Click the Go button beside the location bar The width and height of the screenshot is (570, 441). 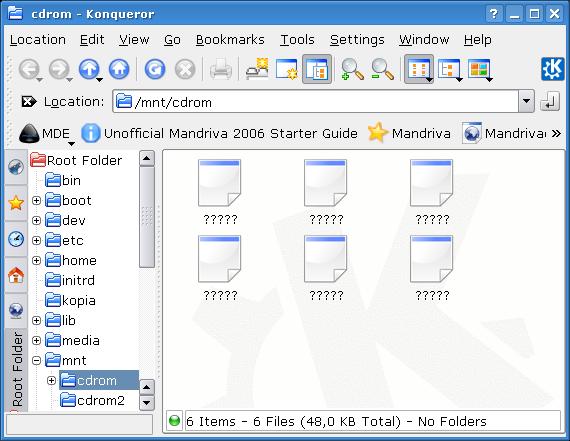[x=550, y=101]
